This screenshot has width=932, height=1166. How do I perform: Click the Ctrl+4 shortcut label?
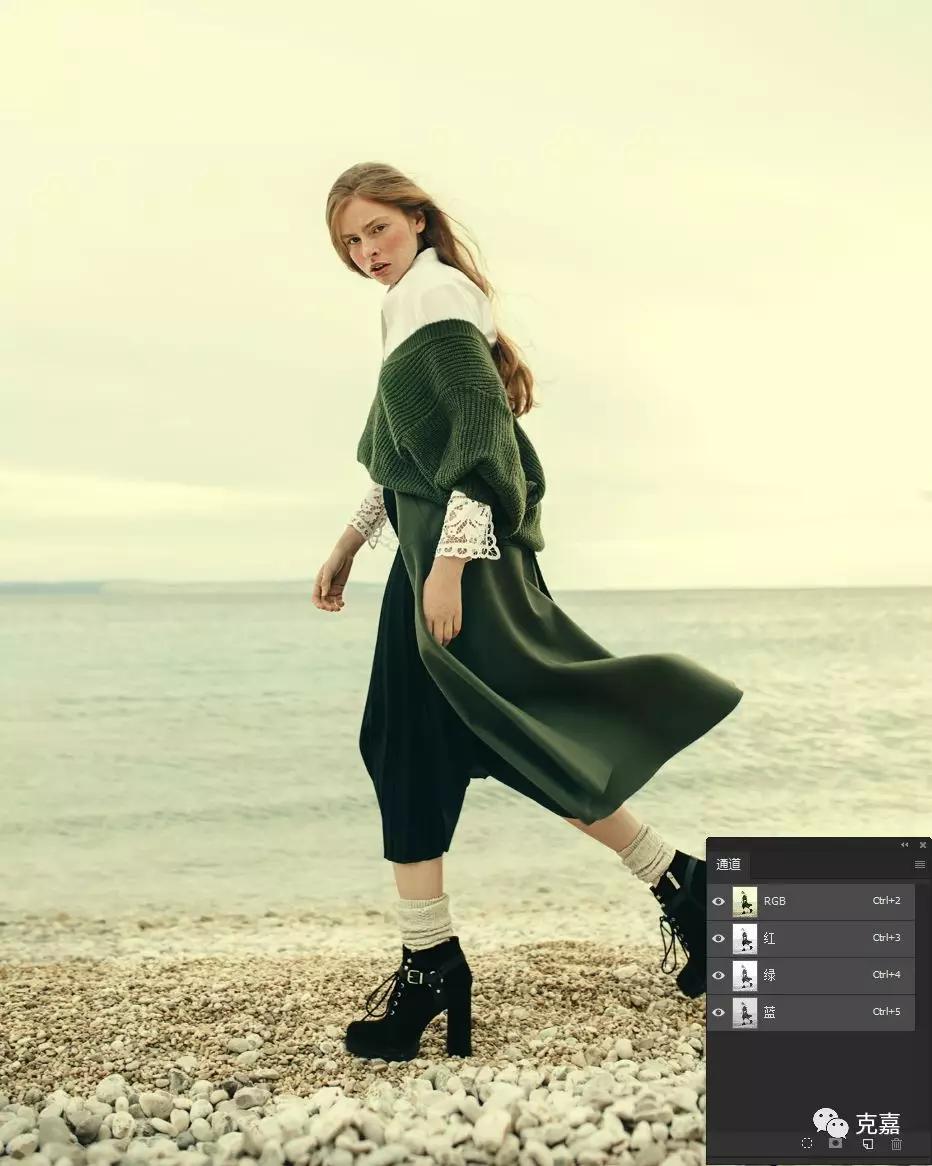coord(886,975)
